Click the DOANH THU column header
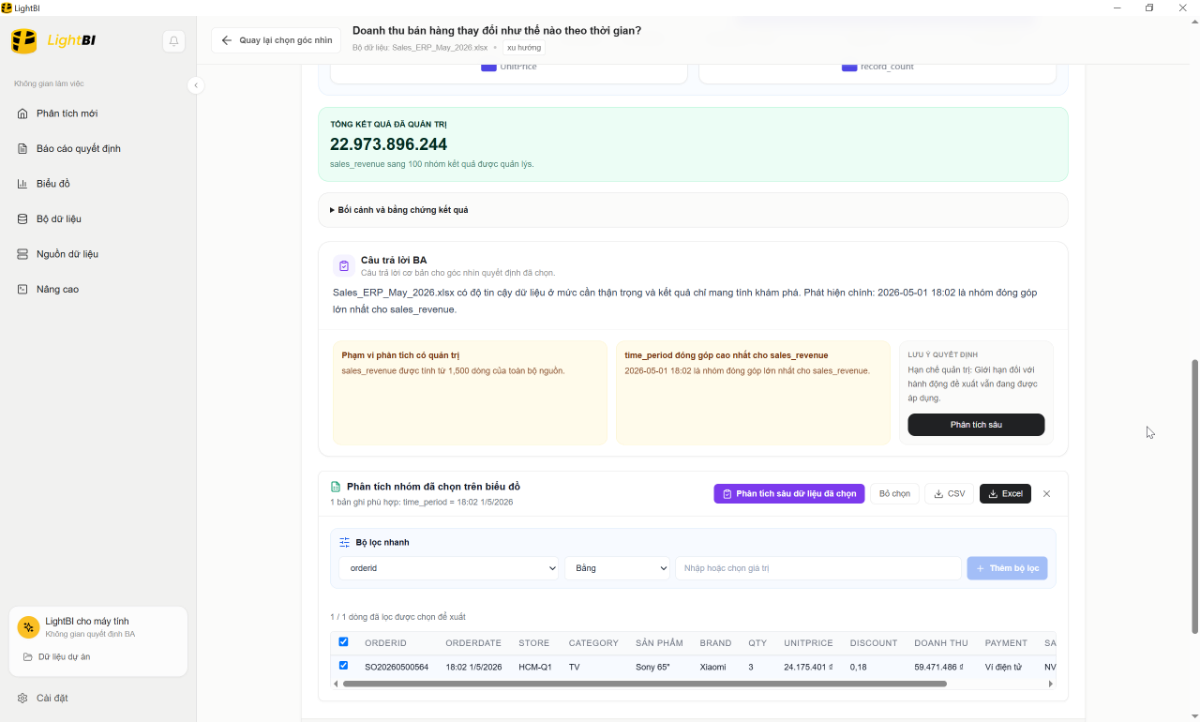This screenshot has height=722, width=1200. [x=941, y=643]
